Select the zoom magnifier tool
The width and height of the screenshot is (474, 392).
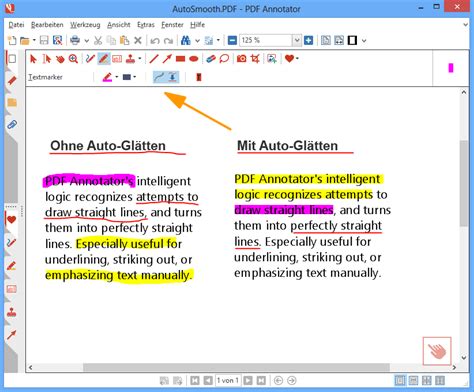[73, 59]
